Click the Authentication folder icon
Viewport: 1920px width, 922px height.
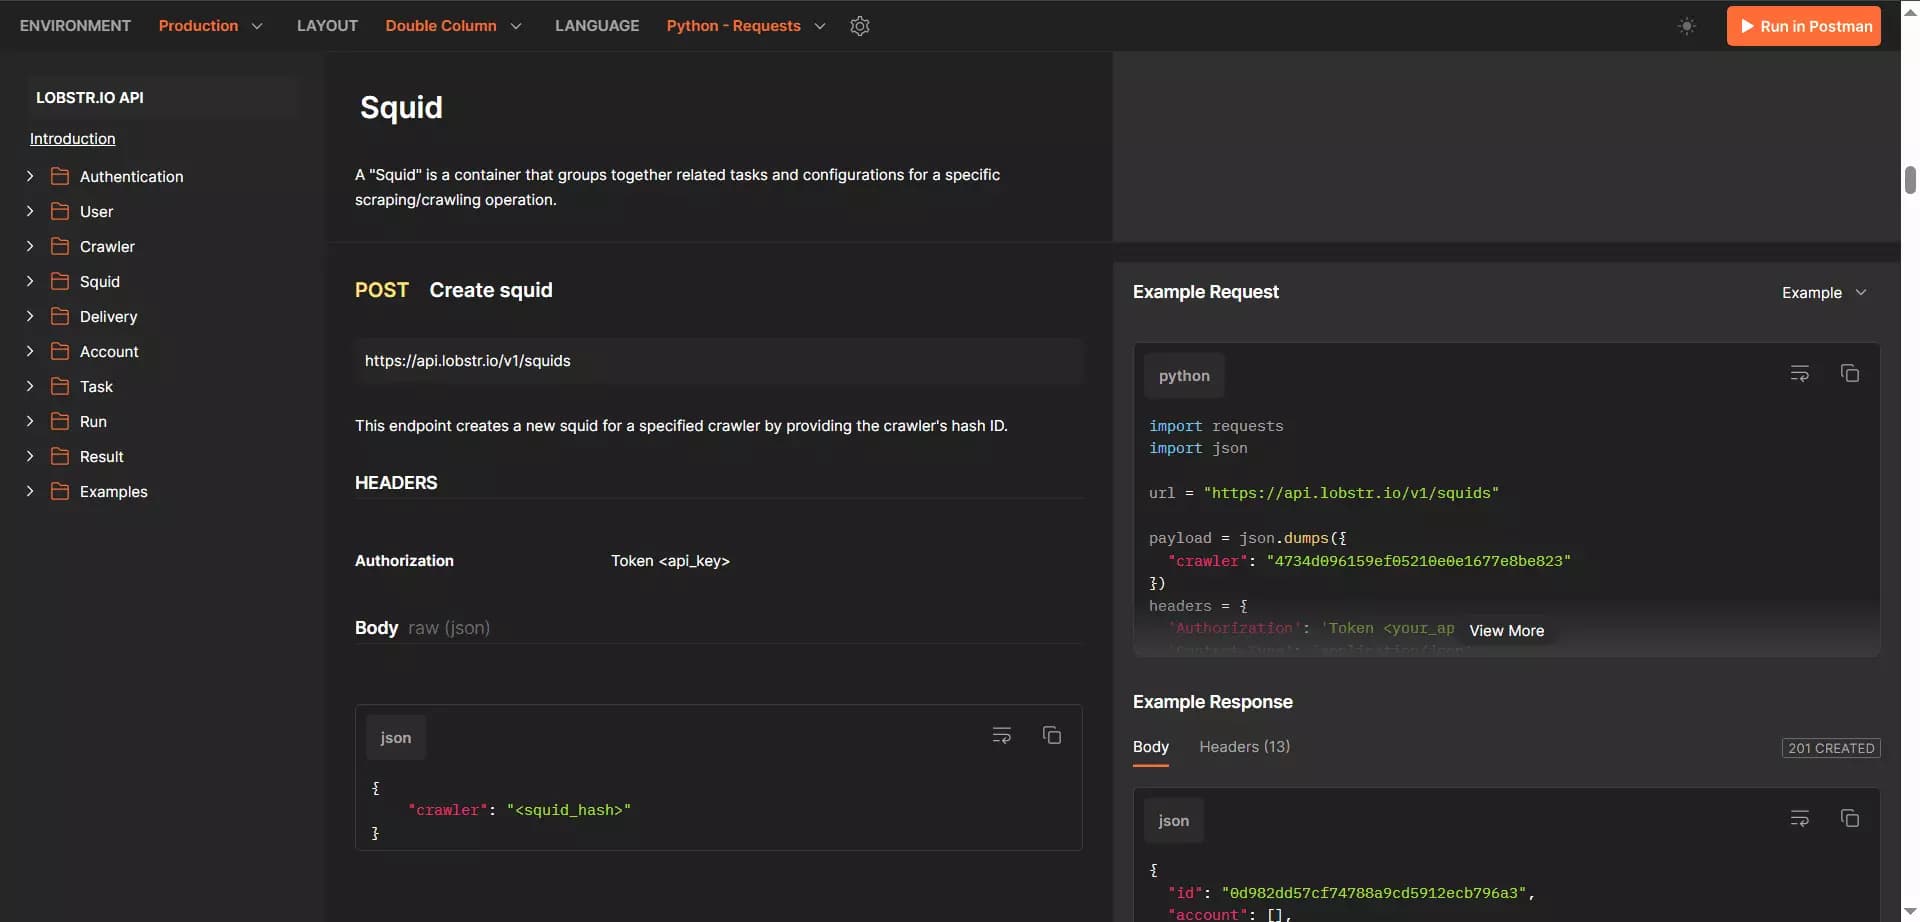pos(60,176)
